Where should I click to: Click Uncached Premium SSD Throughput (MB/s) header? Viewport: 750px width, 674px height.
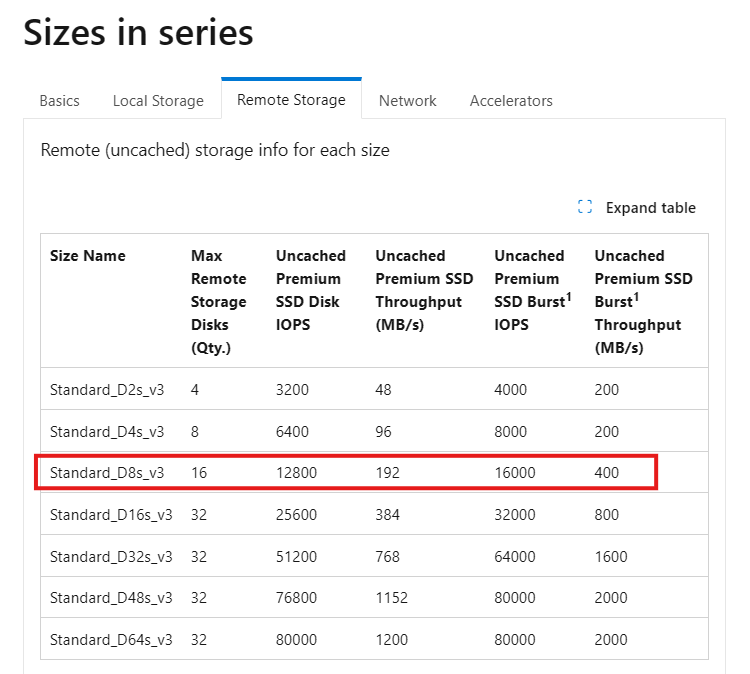(424, 290)
